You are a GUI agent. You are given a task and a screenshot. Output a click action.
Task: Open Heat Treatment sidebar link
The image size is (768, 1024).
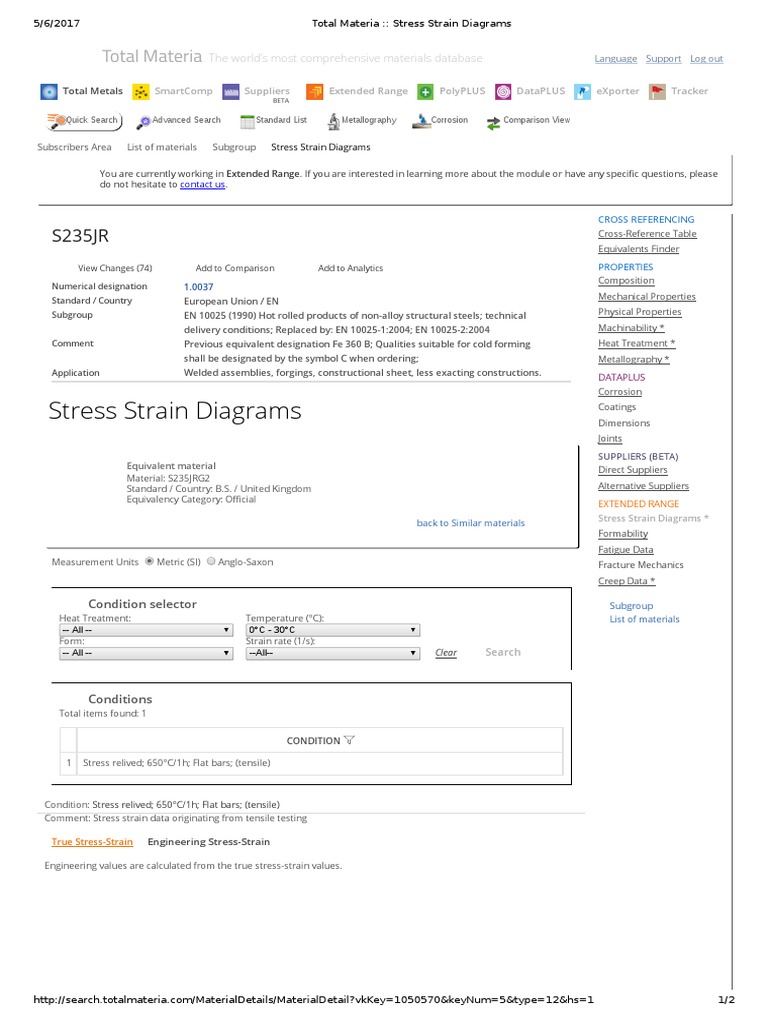[637, 344]
